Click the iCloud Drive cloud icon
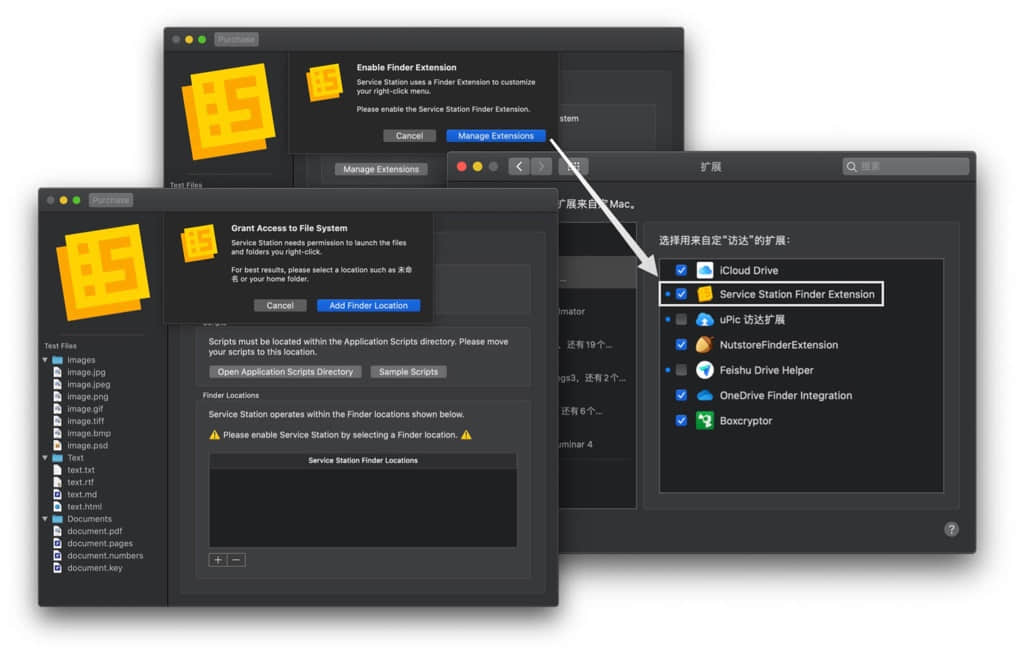 (705, 270)
